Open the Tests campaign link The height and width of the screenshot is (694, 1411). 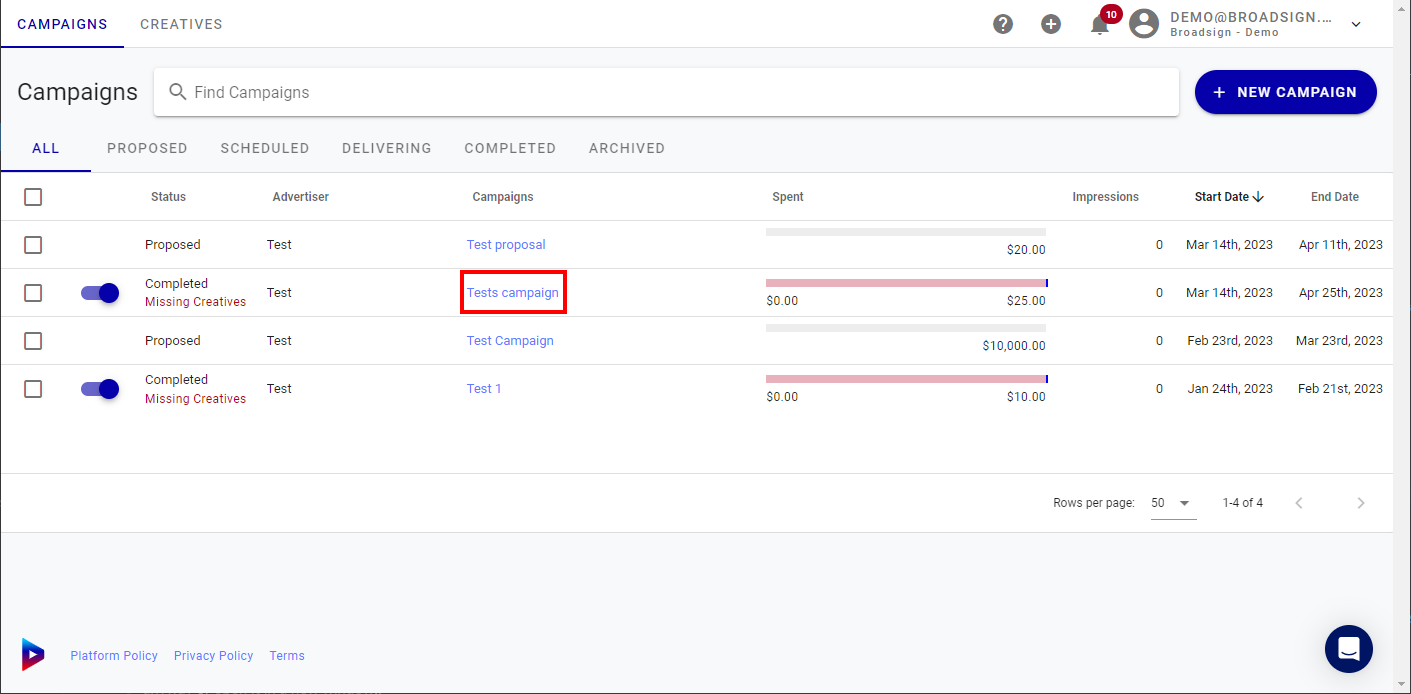click(x=513, y=293)
